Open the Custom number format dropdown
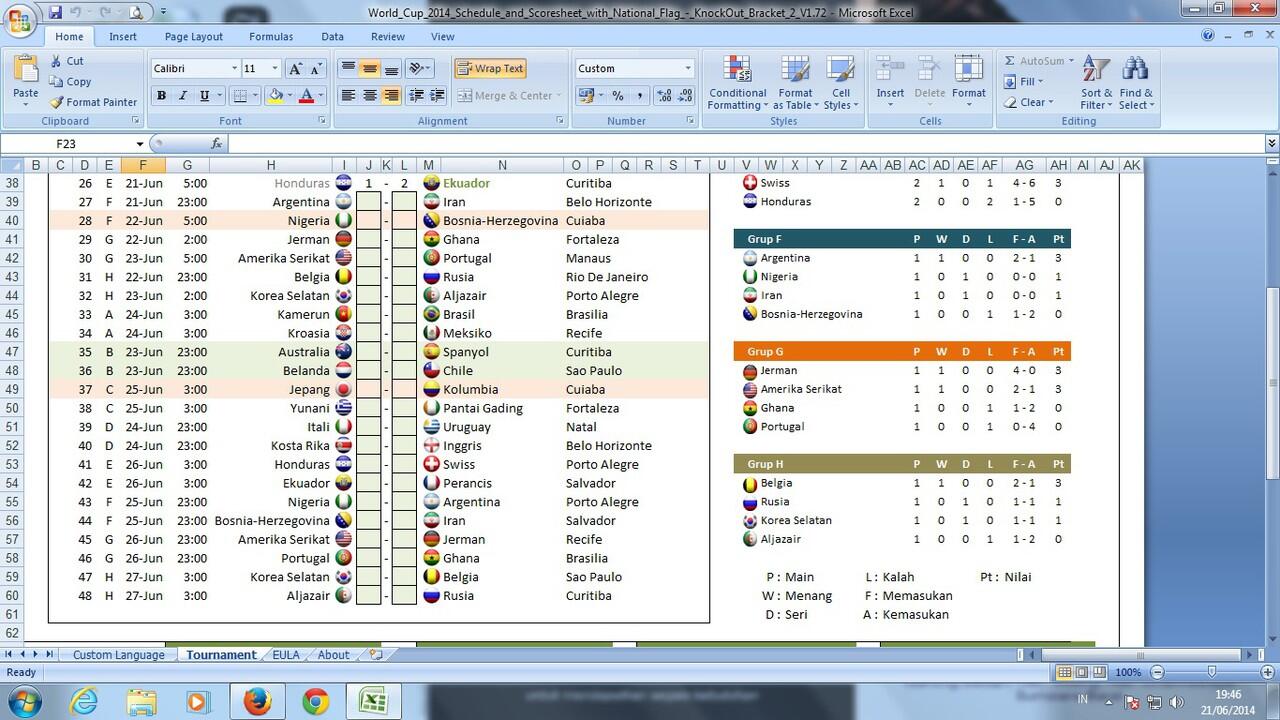The image size is (1280, 720). (x=688, y=69)
